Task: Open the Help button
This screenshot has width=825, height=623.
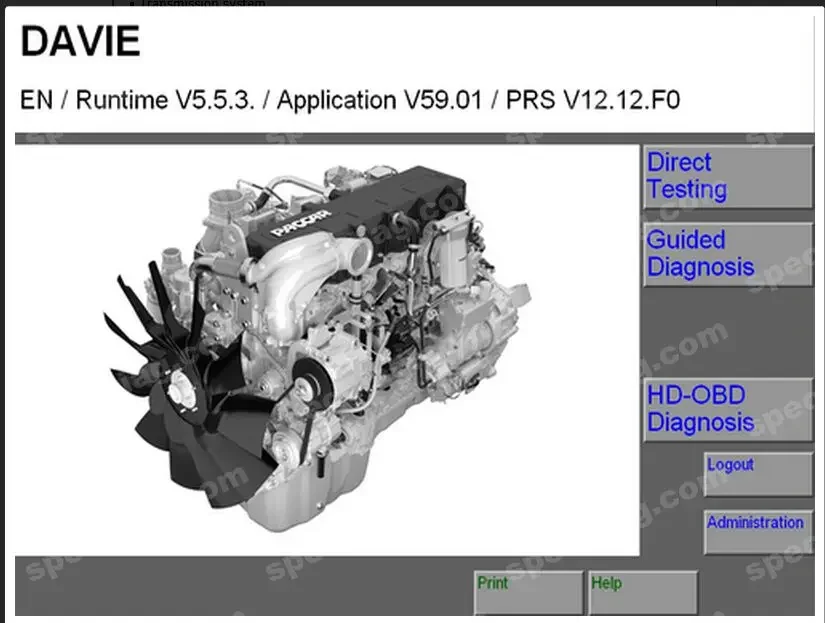Action: [643, 592]
